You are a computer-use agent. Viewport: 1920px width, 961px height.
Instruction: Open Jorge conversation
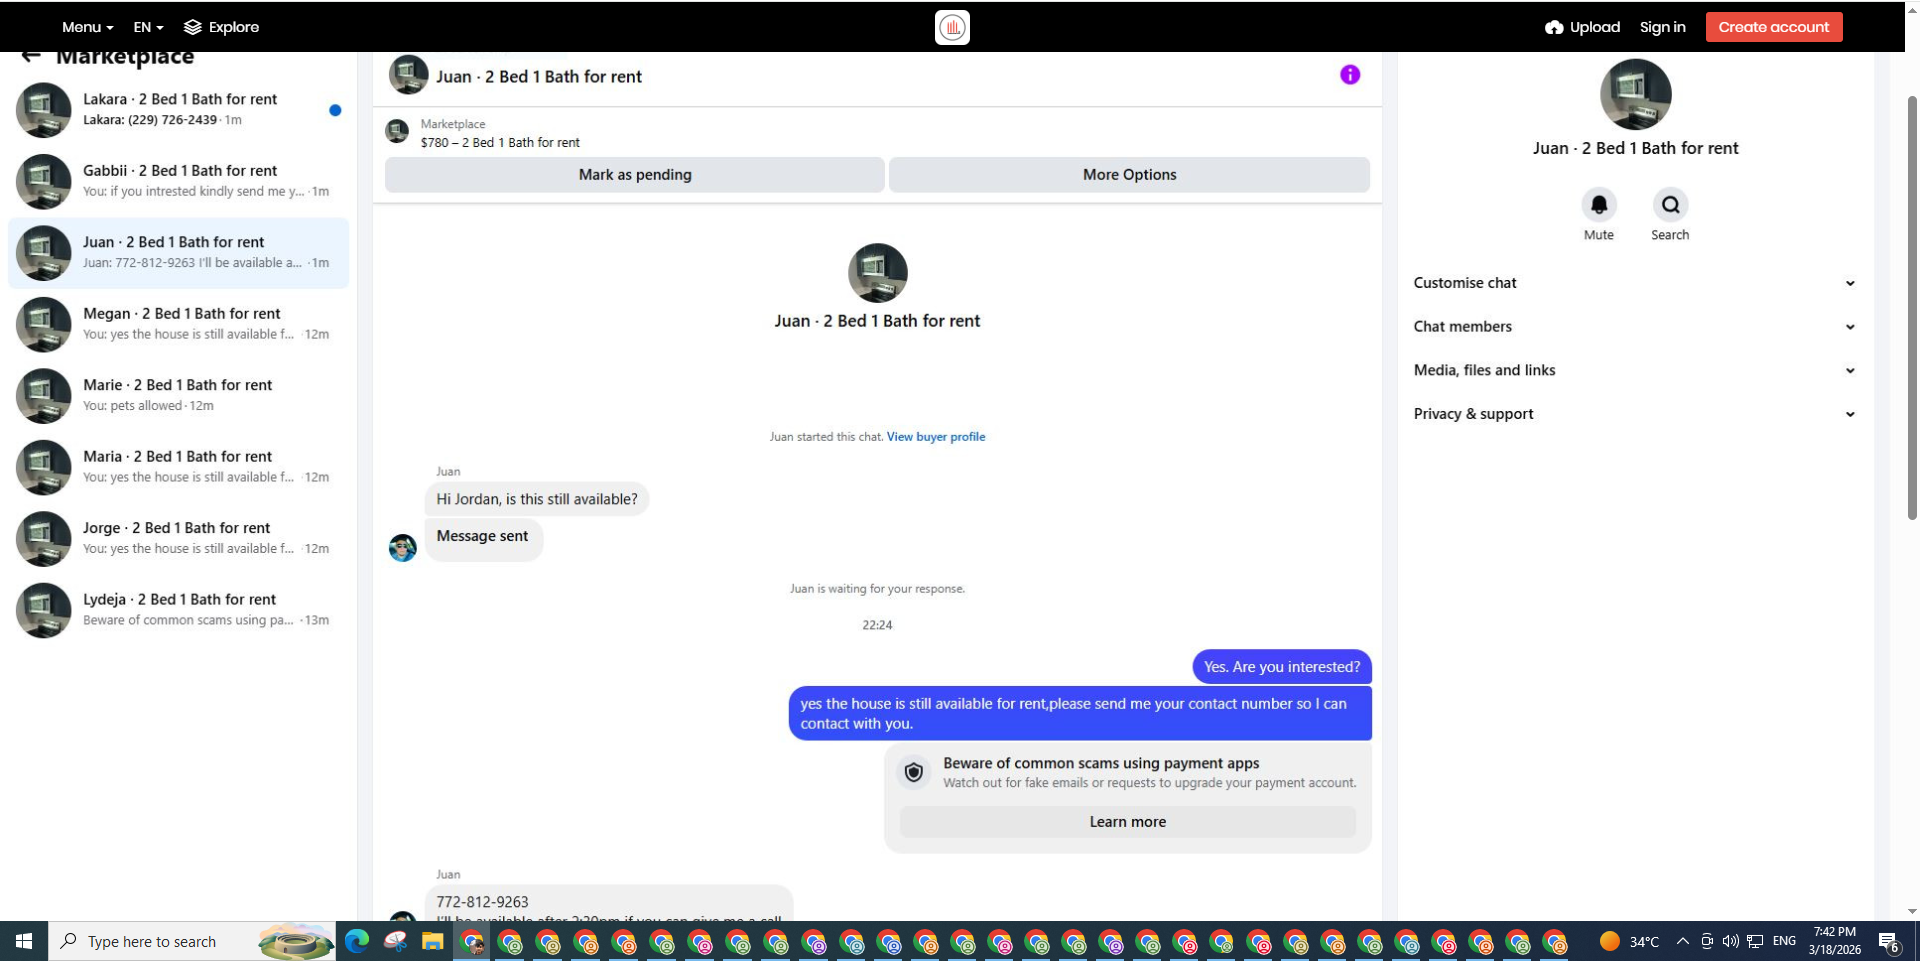178,539
